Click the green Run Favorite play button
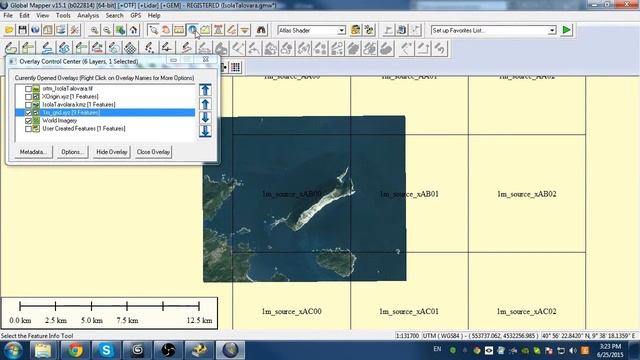 tap(567, 30)
